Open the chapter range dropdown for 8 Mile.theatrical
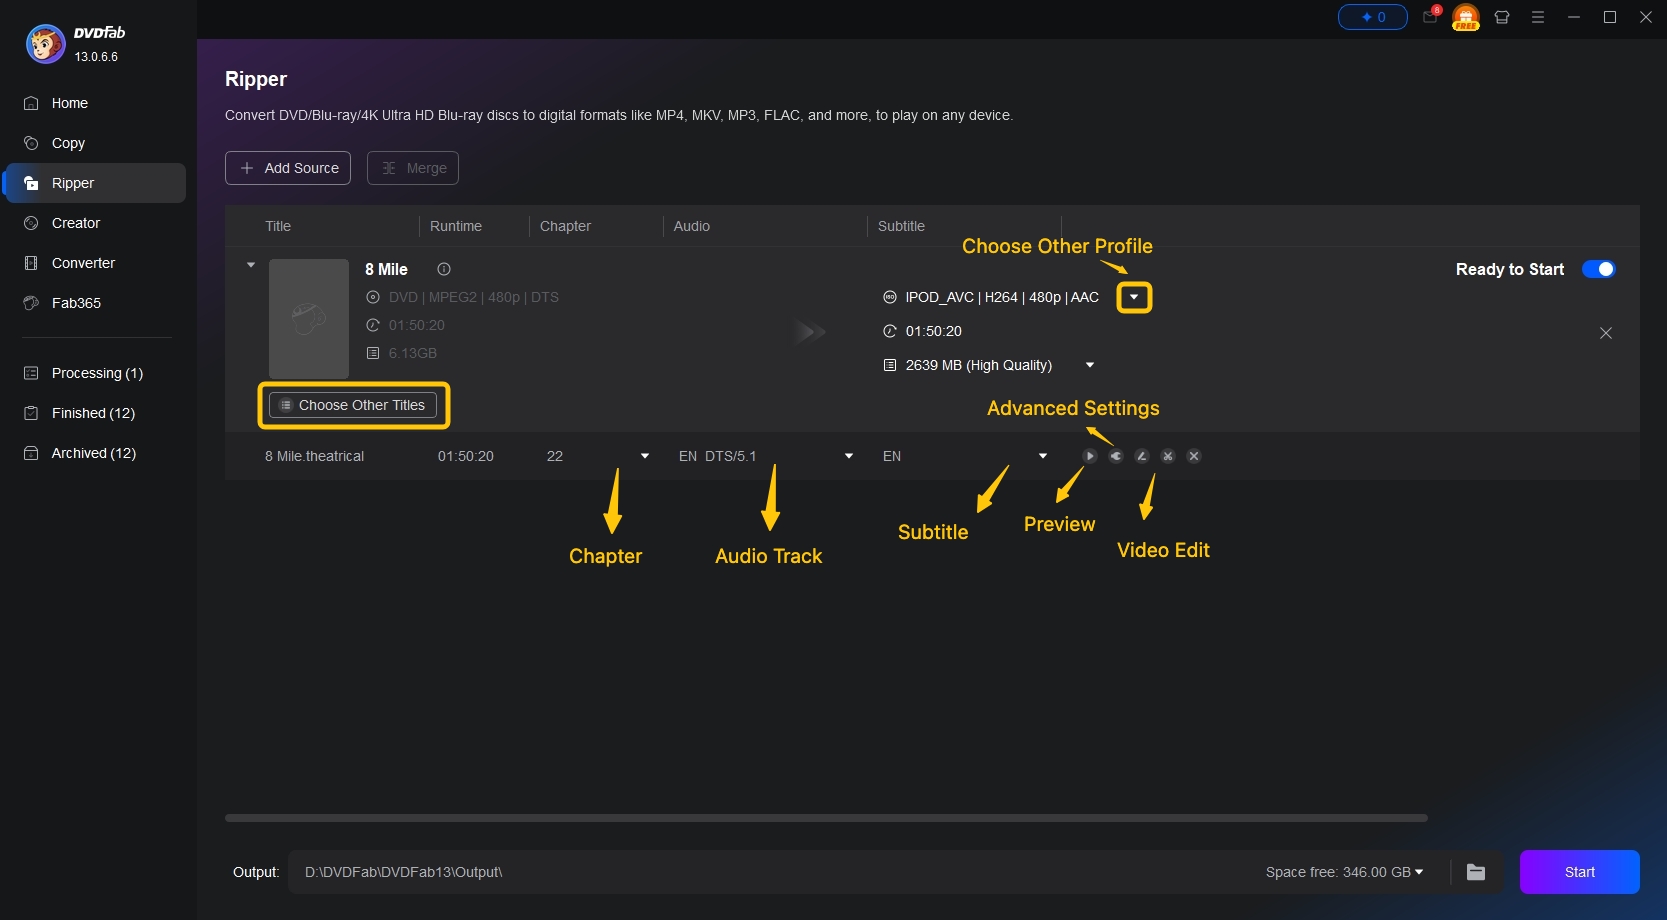This screenshot has width=1667, height=920. pyautogui.click(x=645, y=456)
